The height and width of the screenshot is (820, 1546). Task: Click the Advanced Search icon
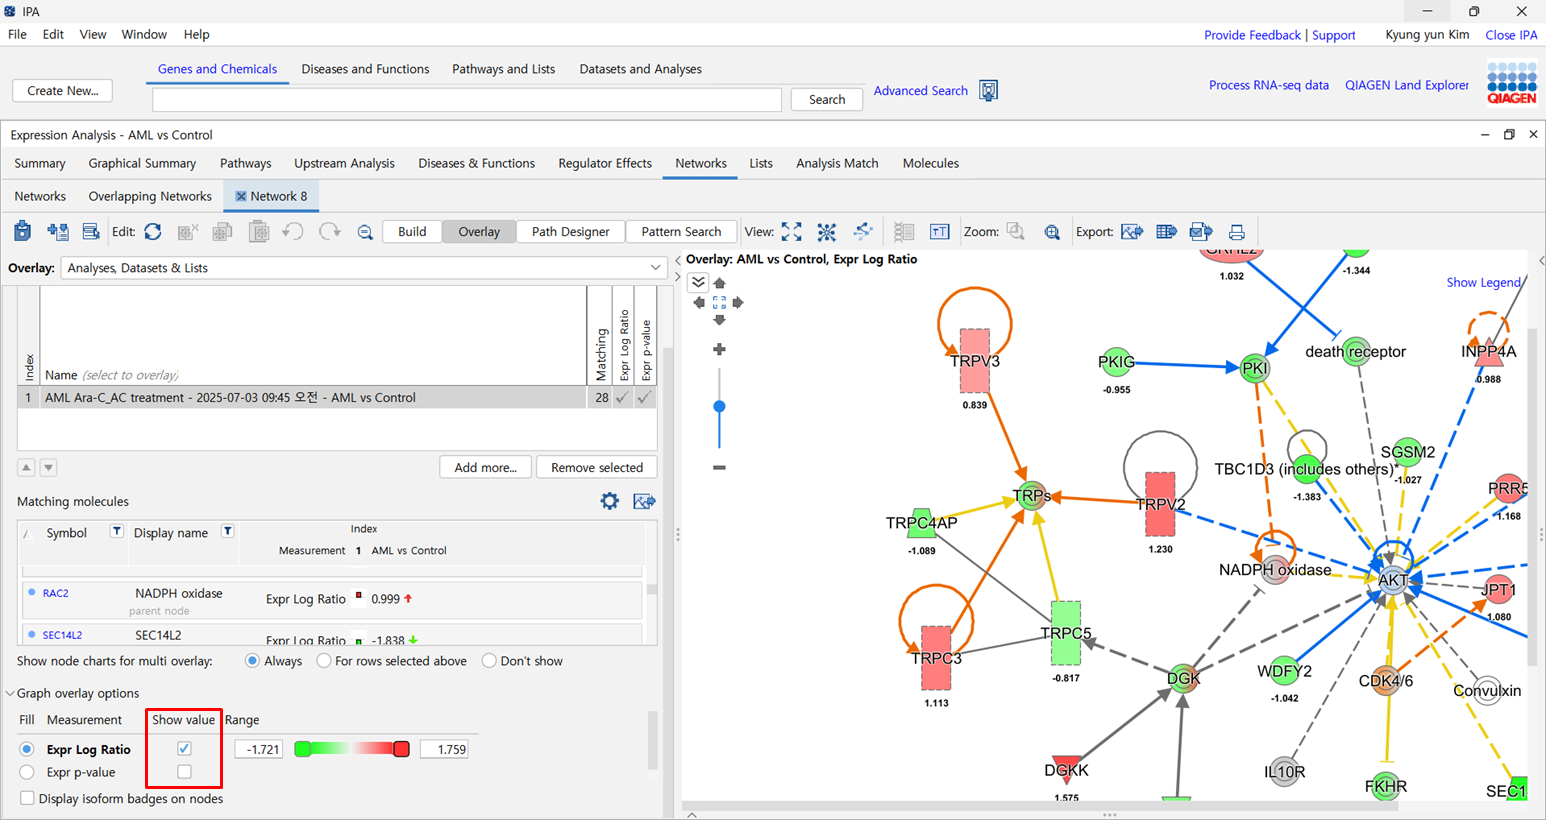click(x=988, y=91)
